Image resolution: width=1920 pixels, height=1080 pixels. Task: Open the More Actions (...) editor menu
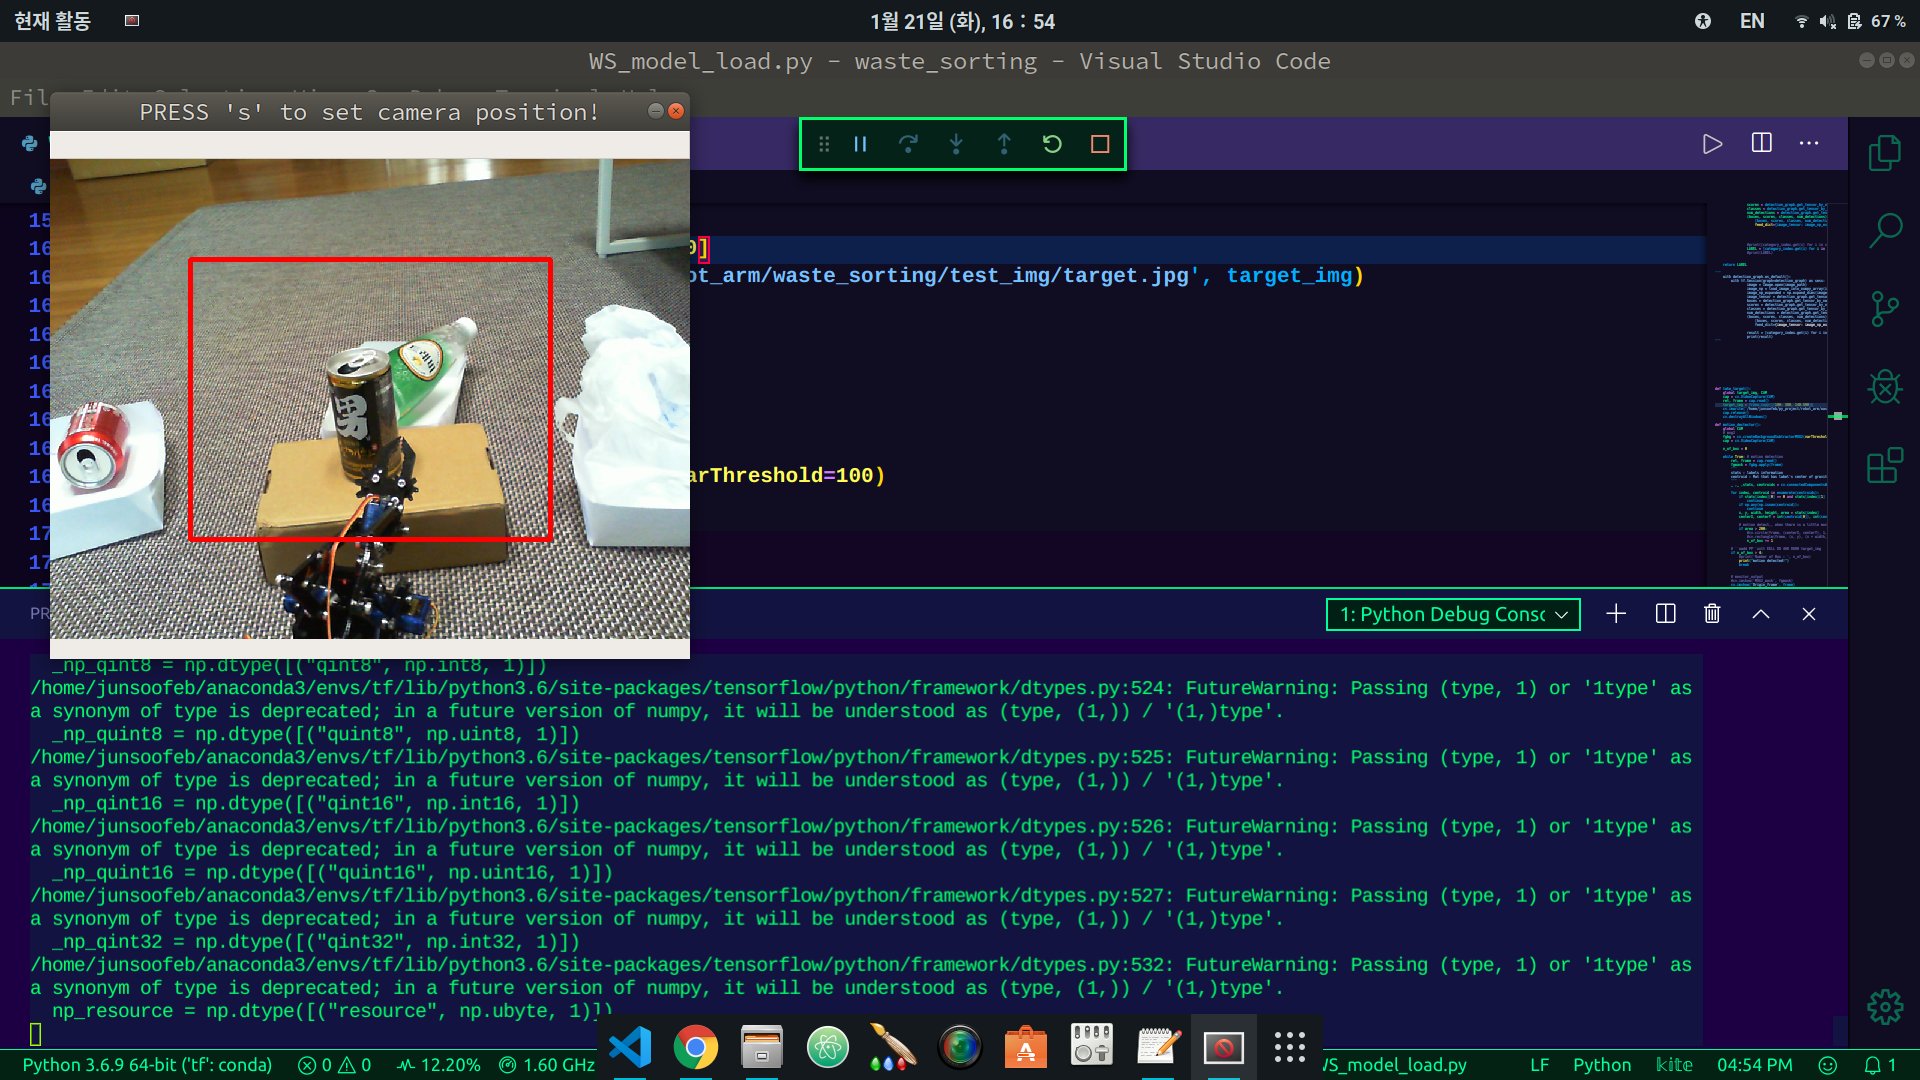click(1809, 143)
